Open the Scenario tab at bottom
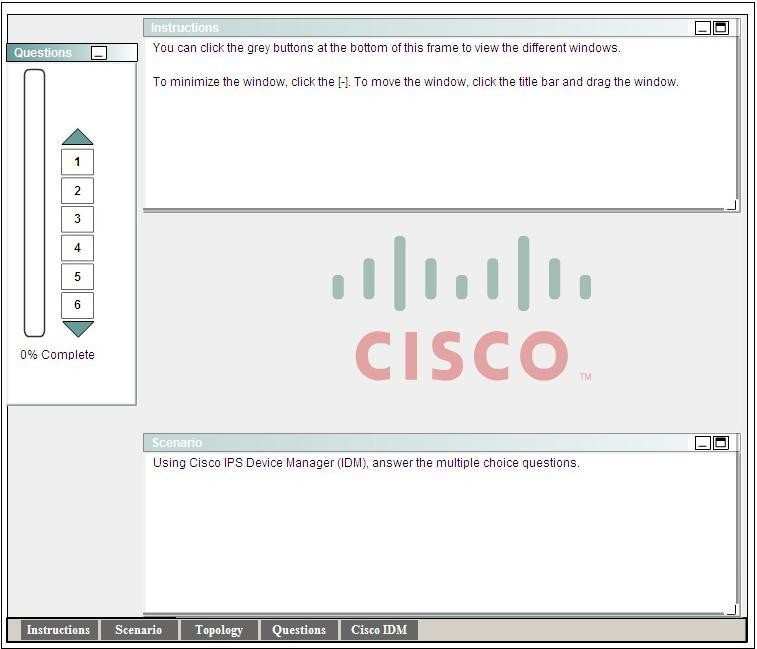This screenshot has width=757, height=649. [x=139, y=630]
